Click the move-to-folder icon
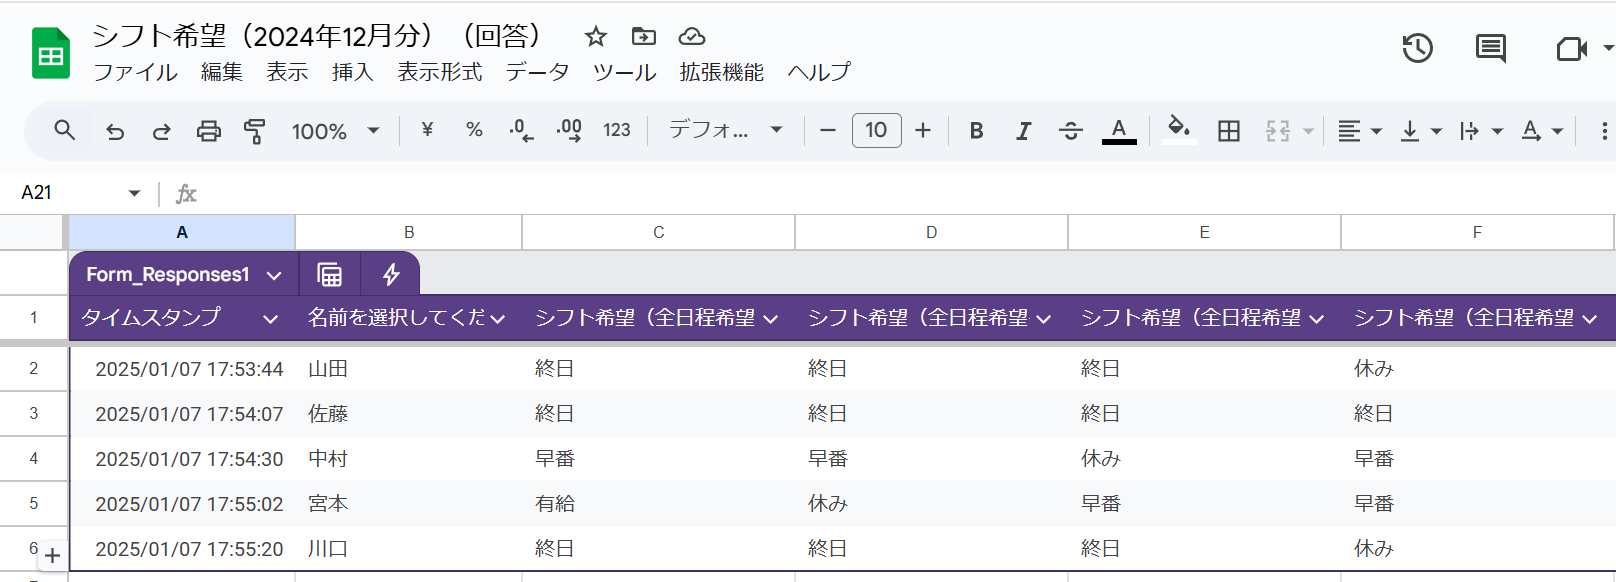The image size is (1616, 582). [x=644, y=37]
